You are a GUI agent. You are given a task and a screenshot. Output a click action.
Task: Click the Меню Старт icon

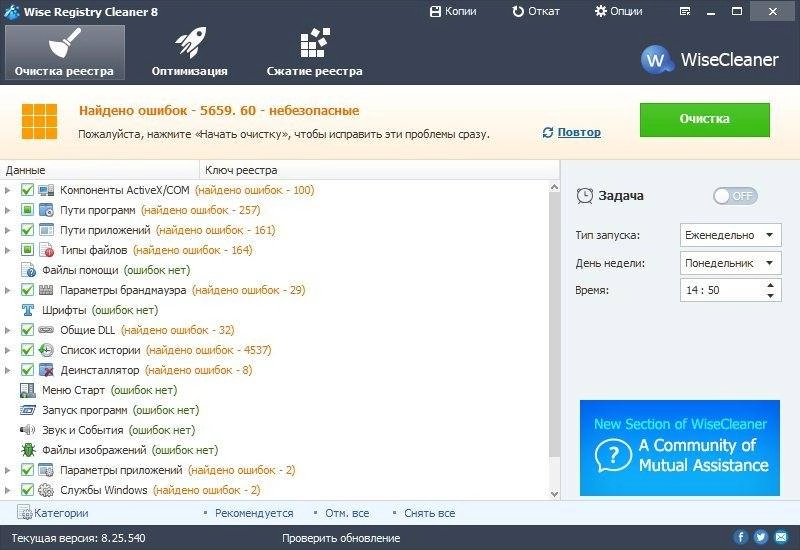tap(28, 390)
